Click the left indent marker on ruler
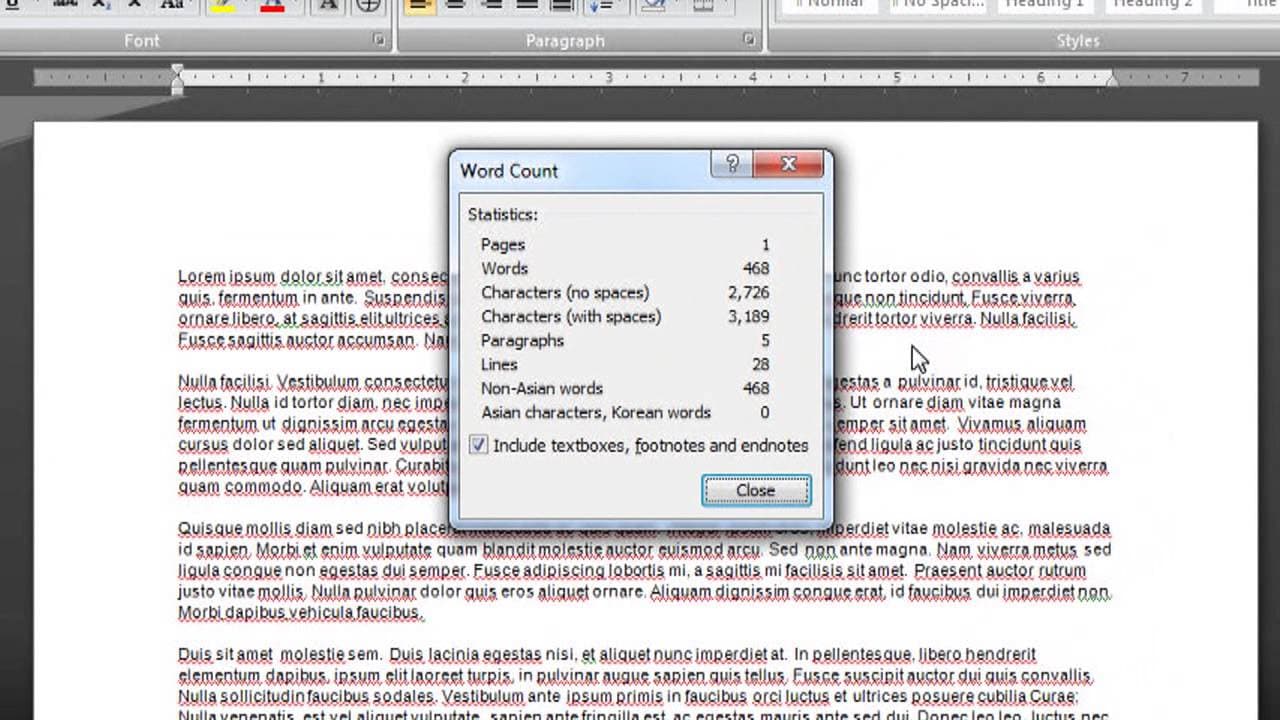Viewport: 1280px width, 720px height. tap(177, 86)
